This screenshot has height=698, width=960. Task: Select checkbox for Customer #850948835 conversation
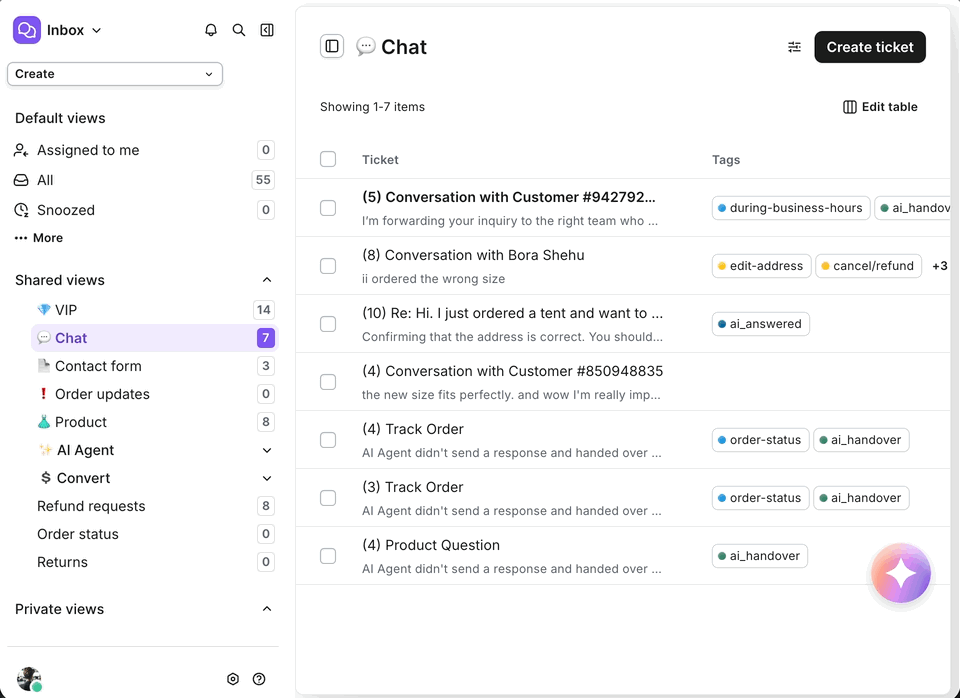[x=328, y=382]
